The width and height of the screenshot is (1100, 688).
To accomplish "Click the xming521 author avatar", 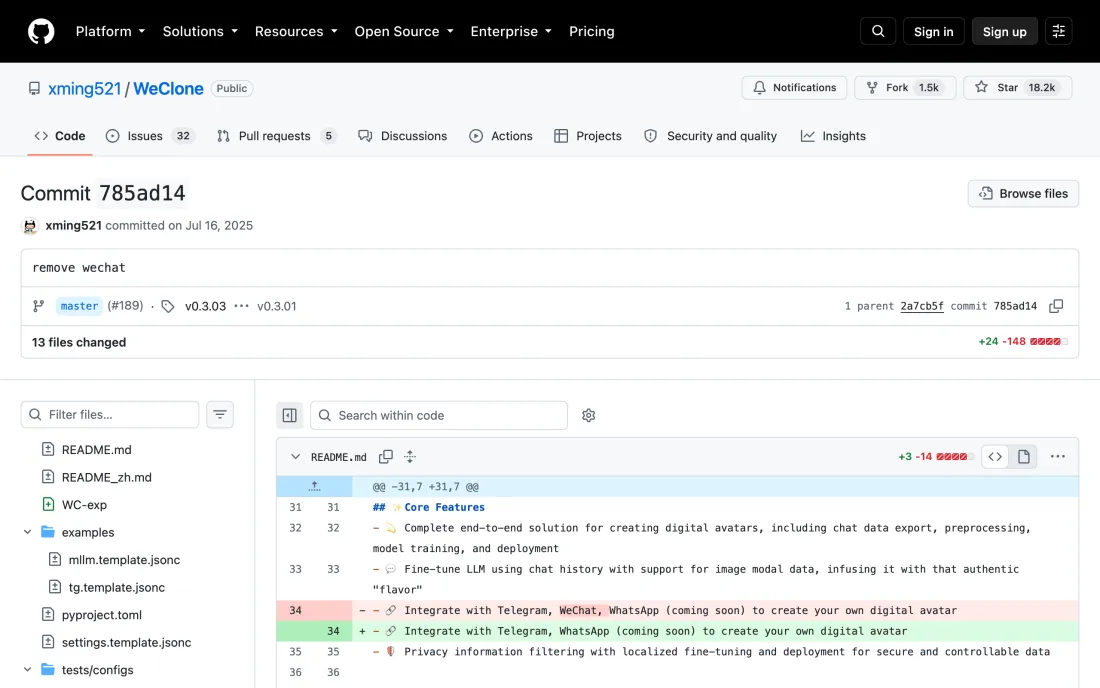I will pos(29,226).
